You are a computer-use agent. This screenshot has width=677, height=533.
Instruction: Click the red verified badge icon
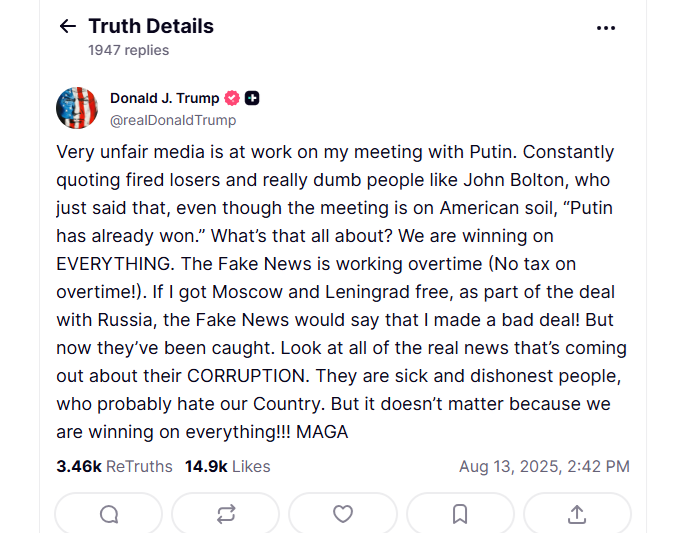click(232, 98)
